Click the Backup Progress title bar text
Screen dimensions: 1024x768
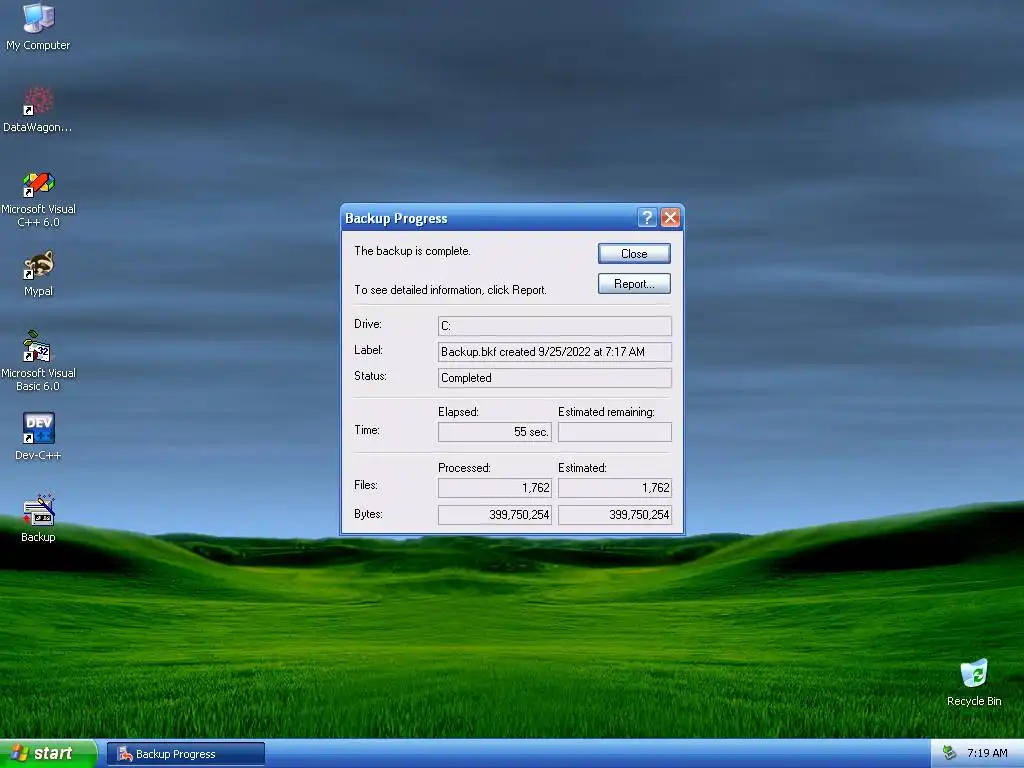pos(396,218)
